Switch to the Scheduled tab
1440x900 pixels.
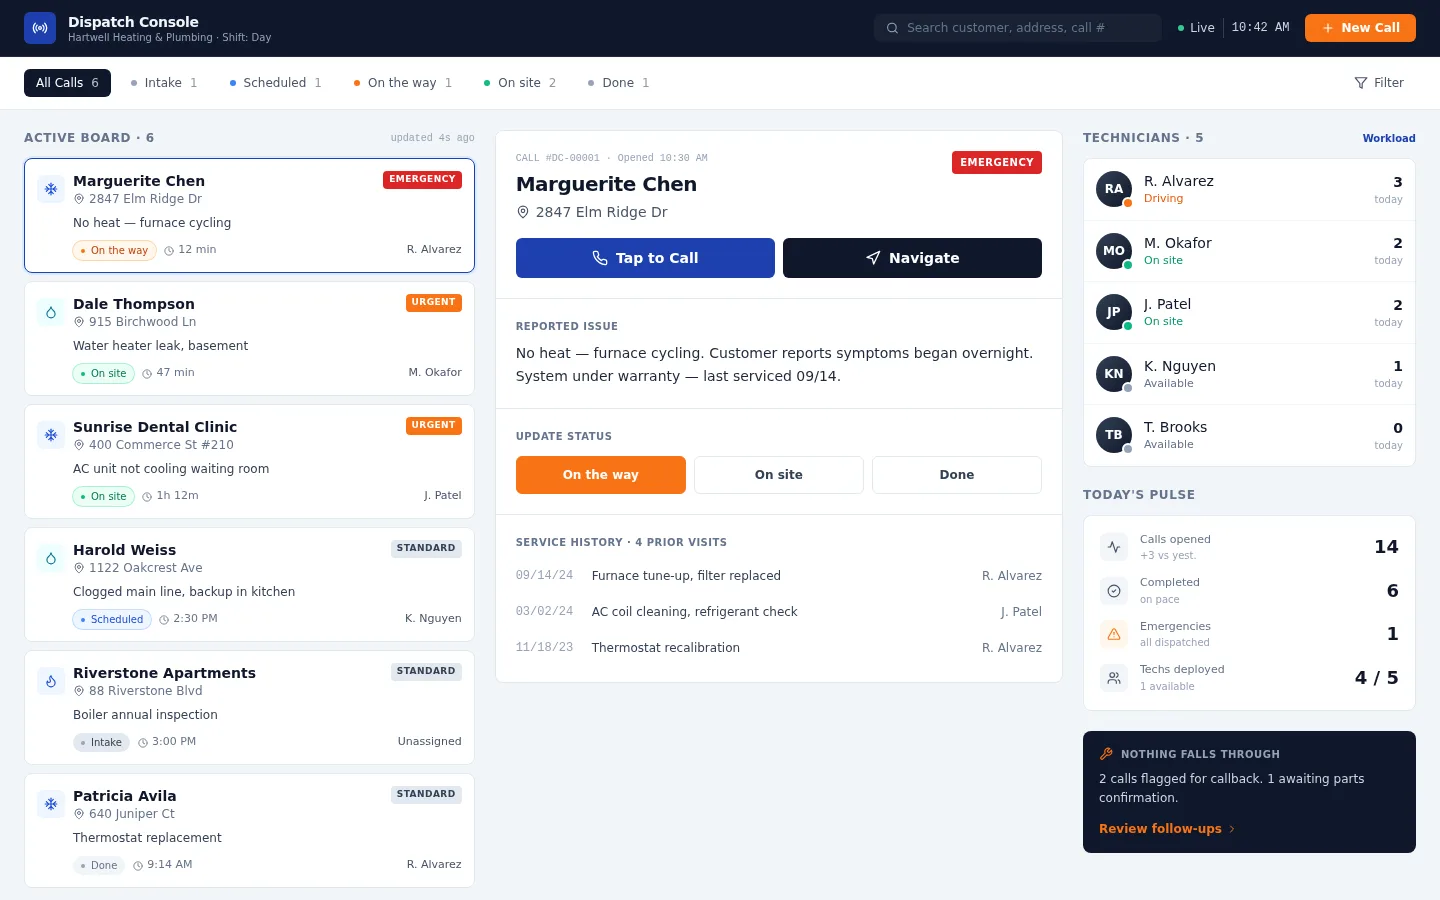coord(275,83)
